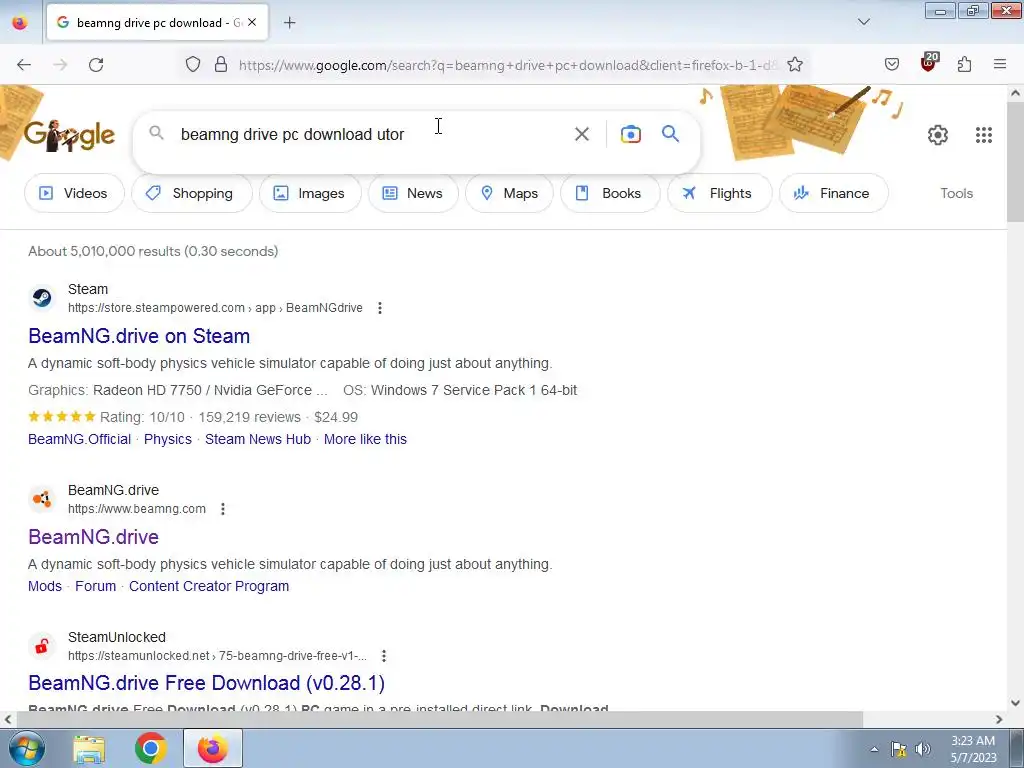Image resolution: width=1024 pixels, height=768 pixels.
Task: Open the Extensions puzzle icon
Action: (x=965, y=65)
